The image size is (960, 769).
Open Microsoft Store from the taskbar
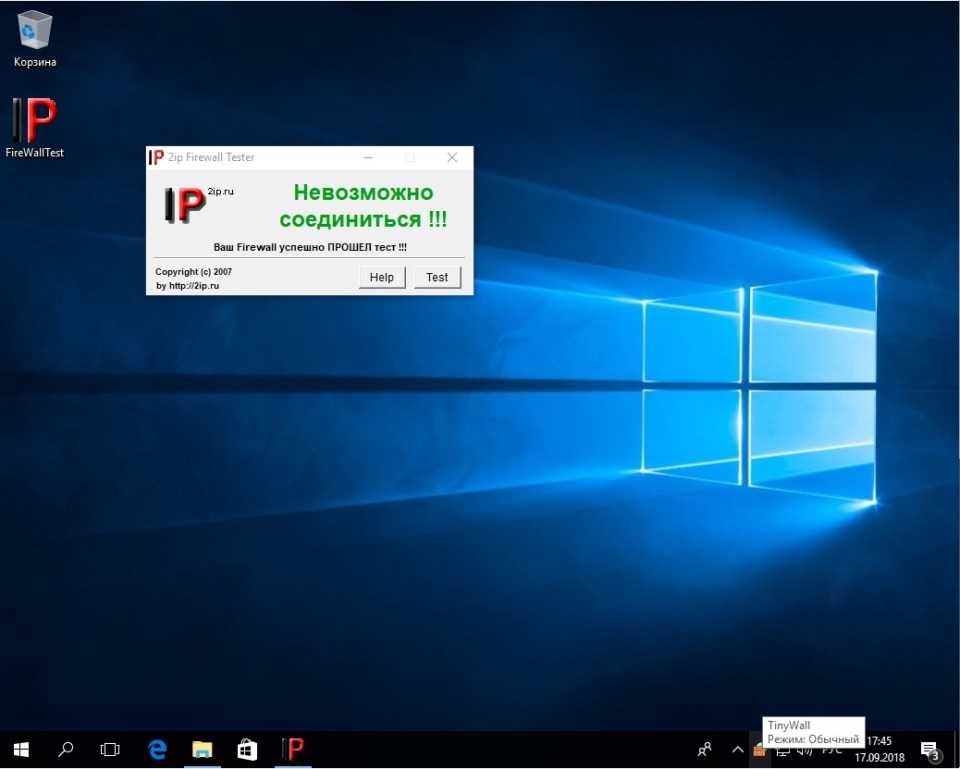247,749
